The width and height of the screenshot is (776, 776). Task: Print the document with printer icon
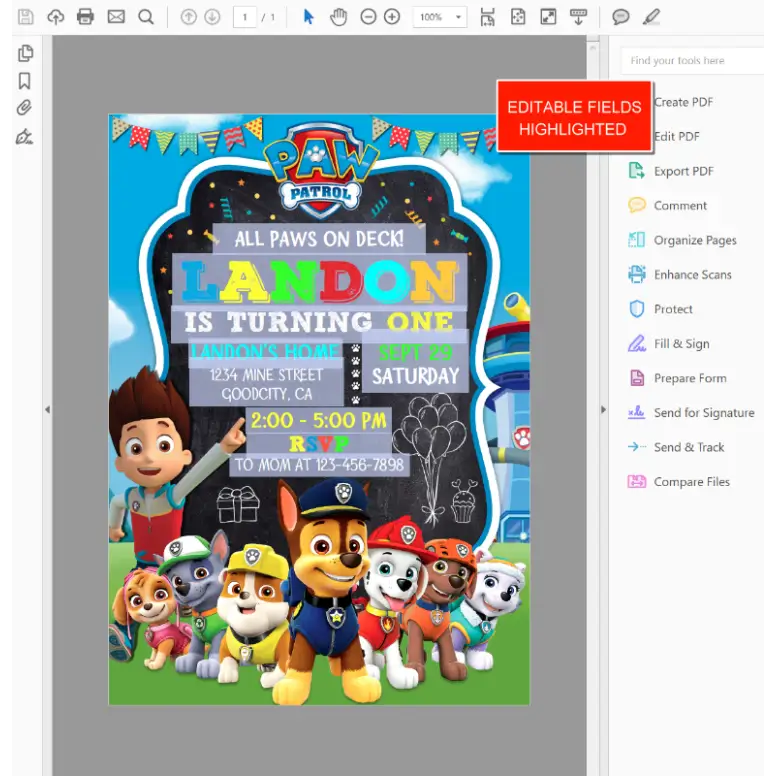coord(85,17)
